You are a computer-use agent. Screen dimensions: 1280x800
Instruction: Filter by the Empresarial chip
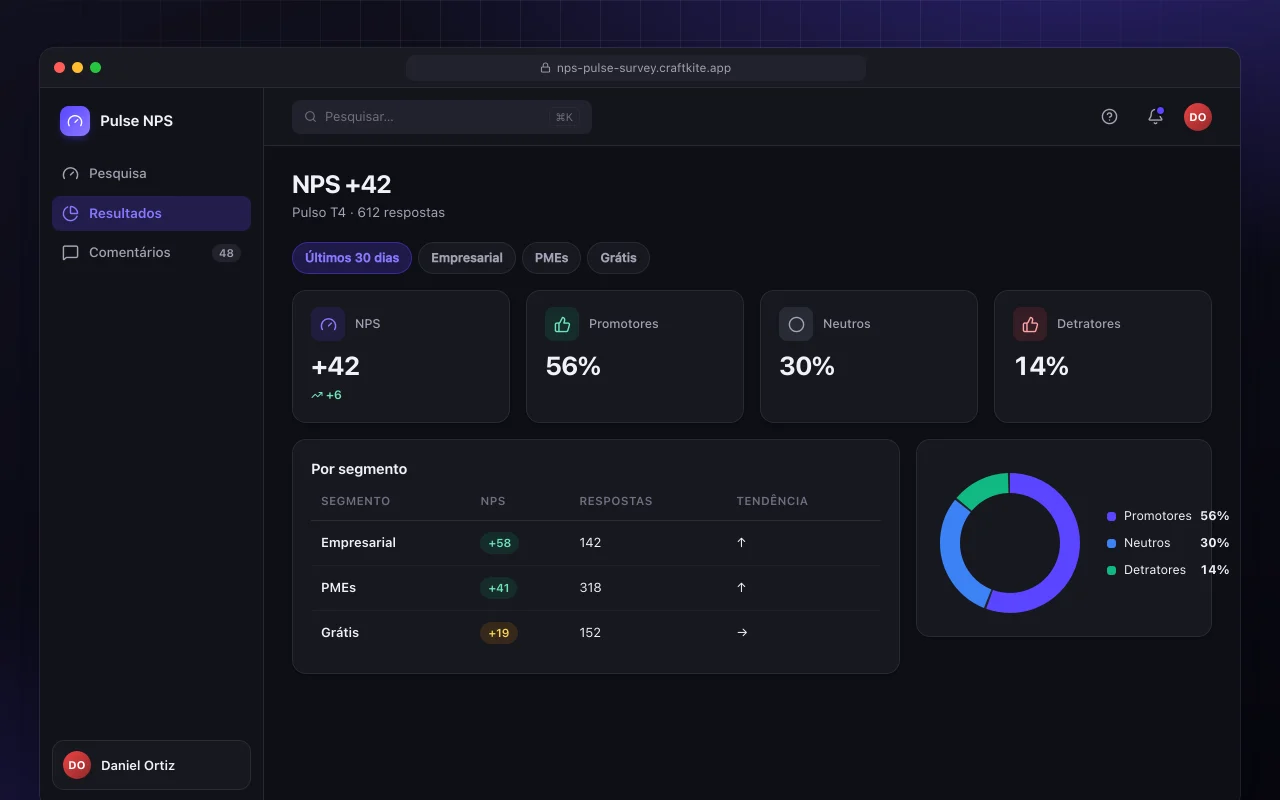click(467, 258)
